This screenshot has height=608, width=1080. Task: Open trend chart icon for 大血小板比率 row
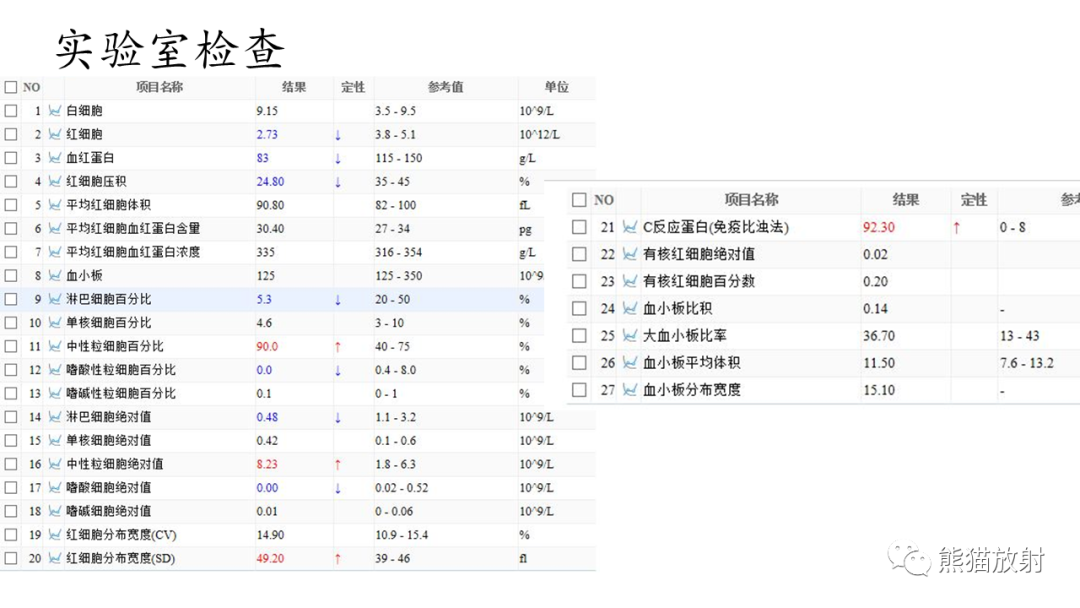click(630, 335)
